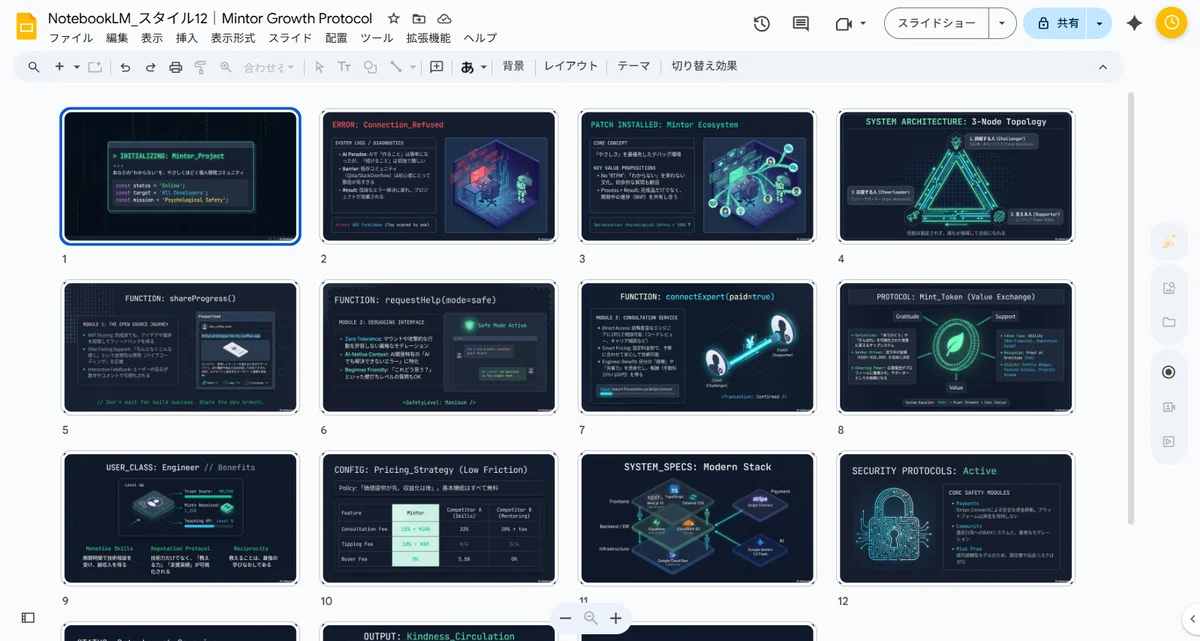Select slide 6 requestHelp thumbnail
Screen dimensions: 1200x641
point(438,347)
